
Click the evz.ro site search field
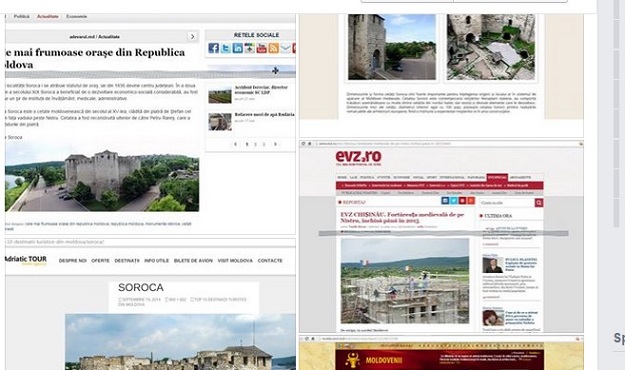tap(507, 203)
